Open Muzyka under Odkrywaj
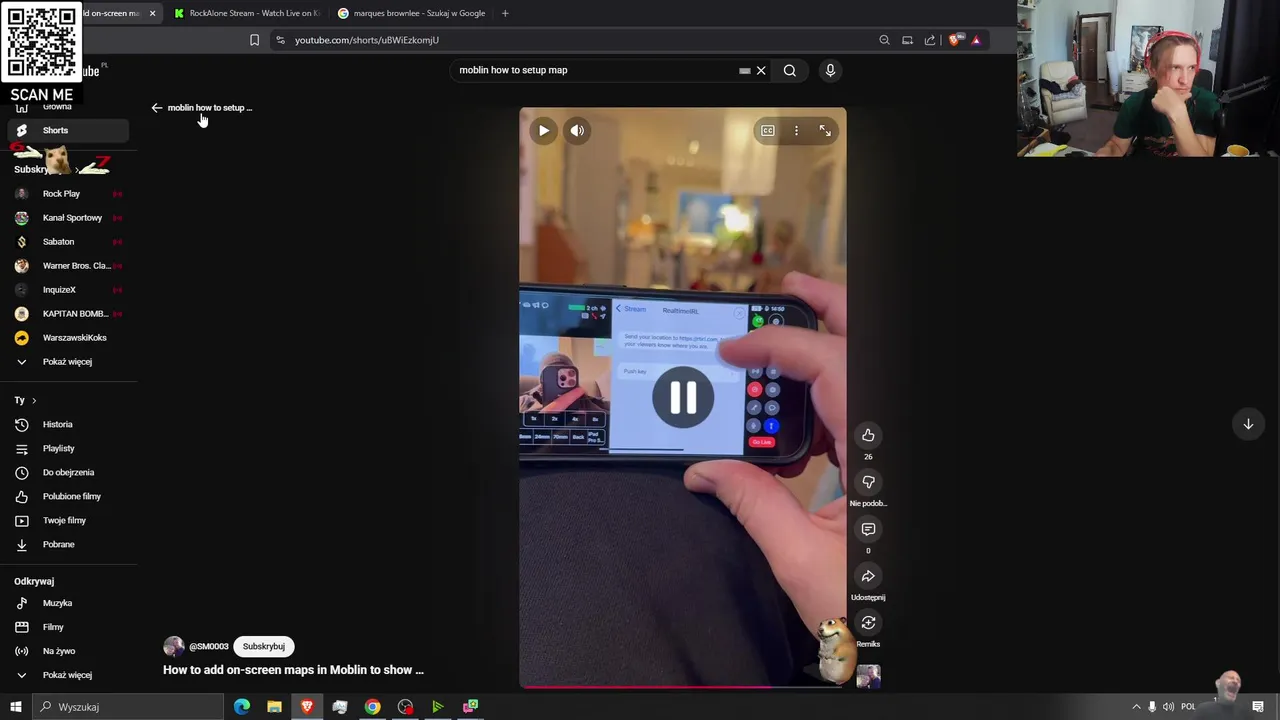This screenshot has width=1280, height=720. pyautogui.click(x=68, y=603)
